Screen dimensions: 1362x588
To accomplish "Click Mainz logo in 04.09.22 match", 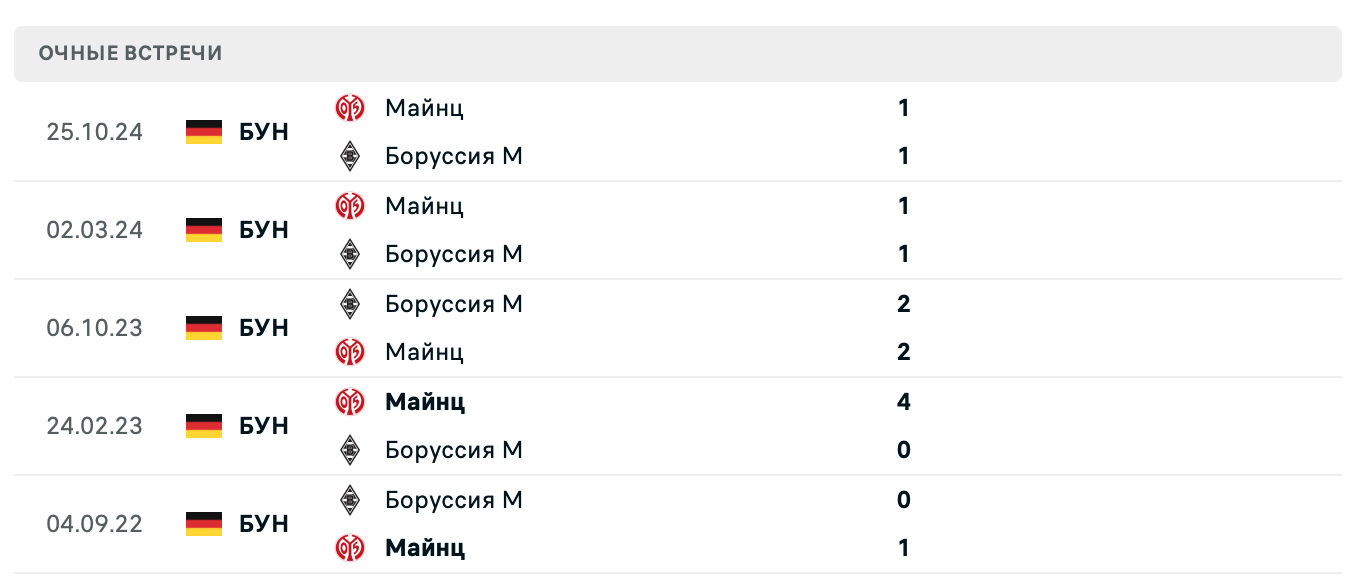I will tap(349, 548).
